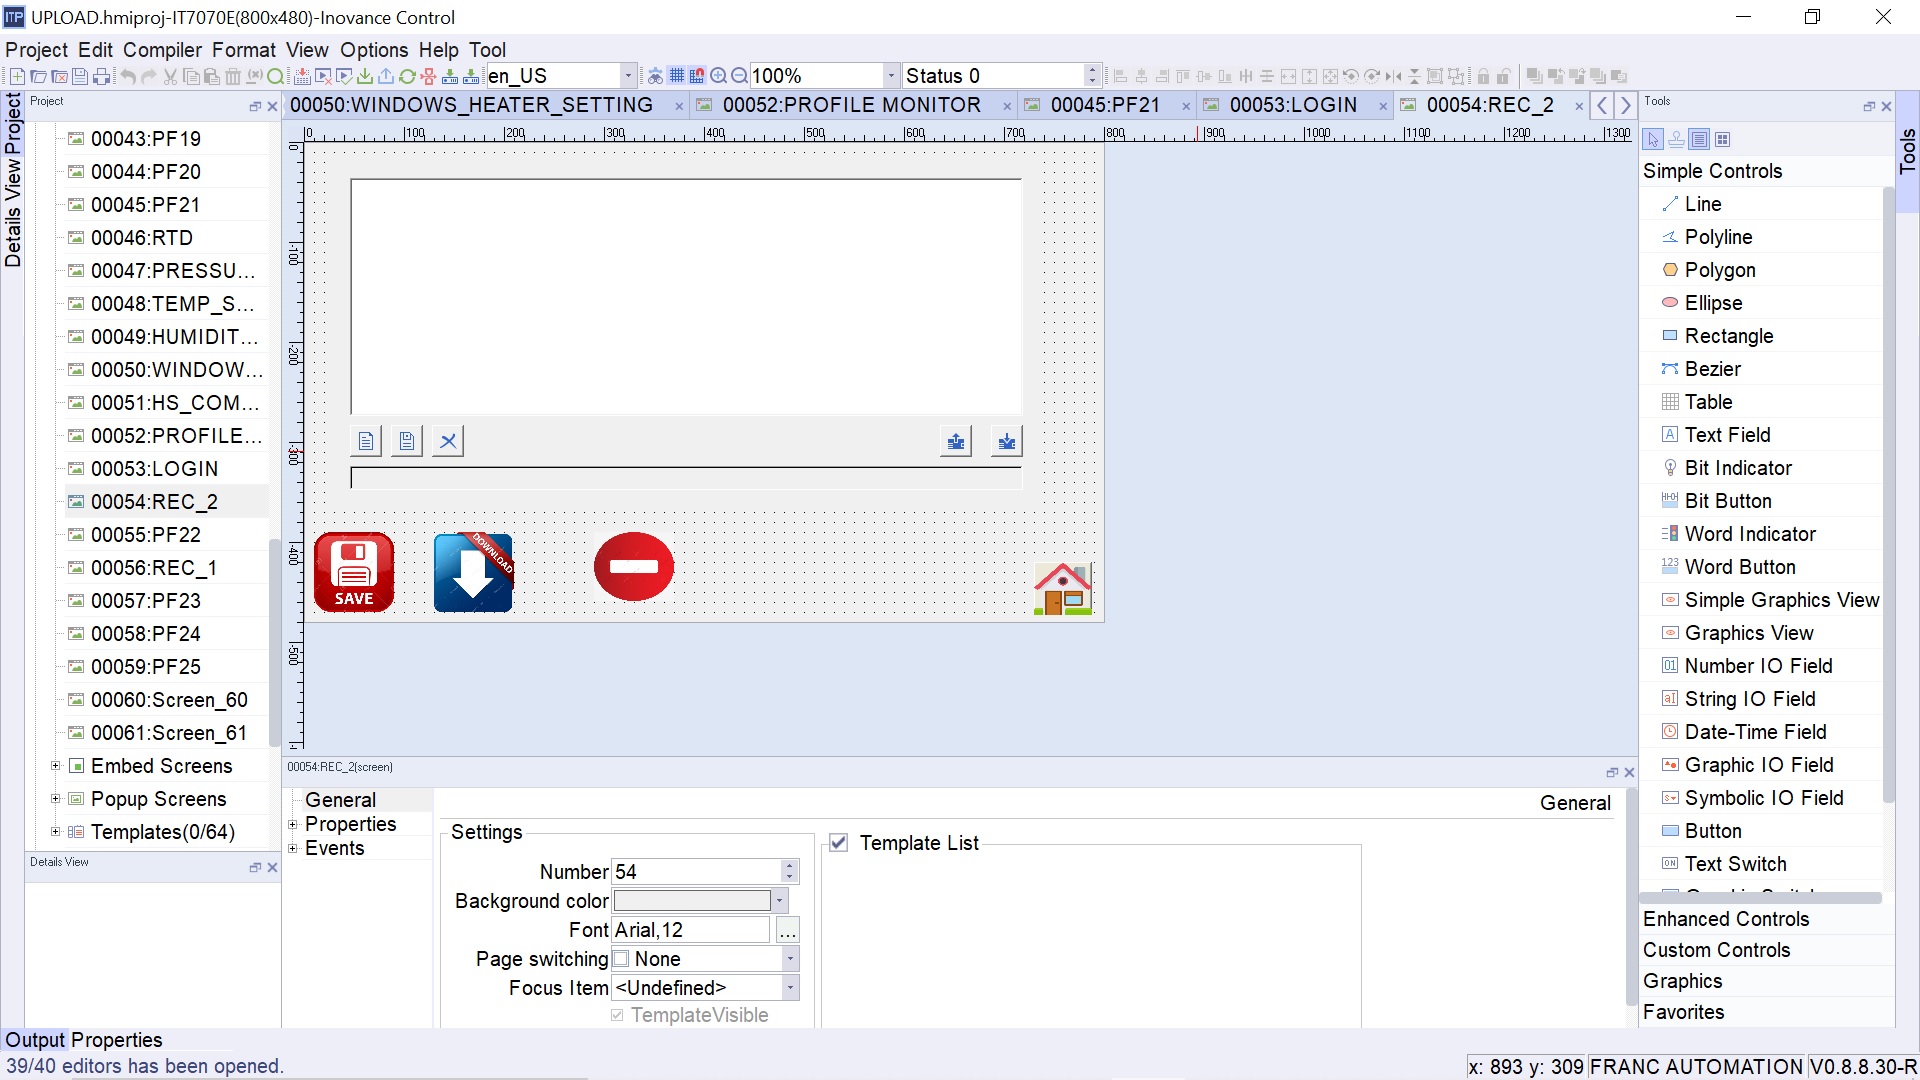Switch to the 00053:LOGIN tab

[x=1293, y=105]
